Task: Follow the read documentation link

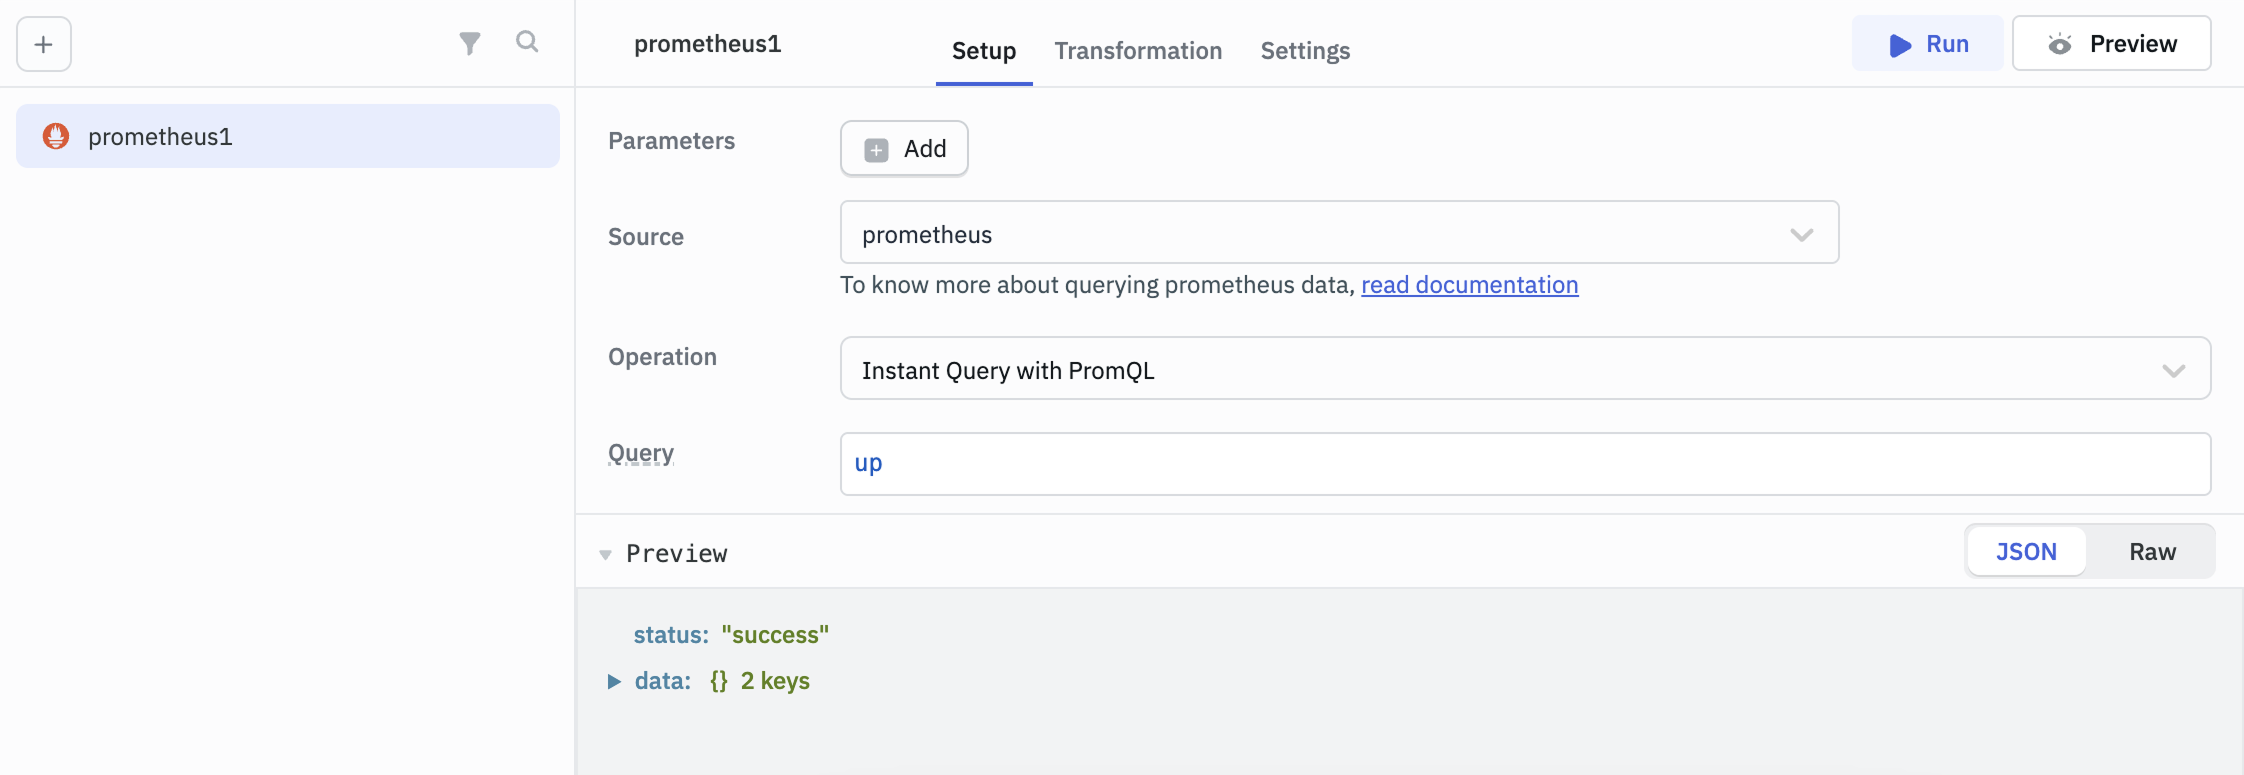Action: [x=1470, y=285]
